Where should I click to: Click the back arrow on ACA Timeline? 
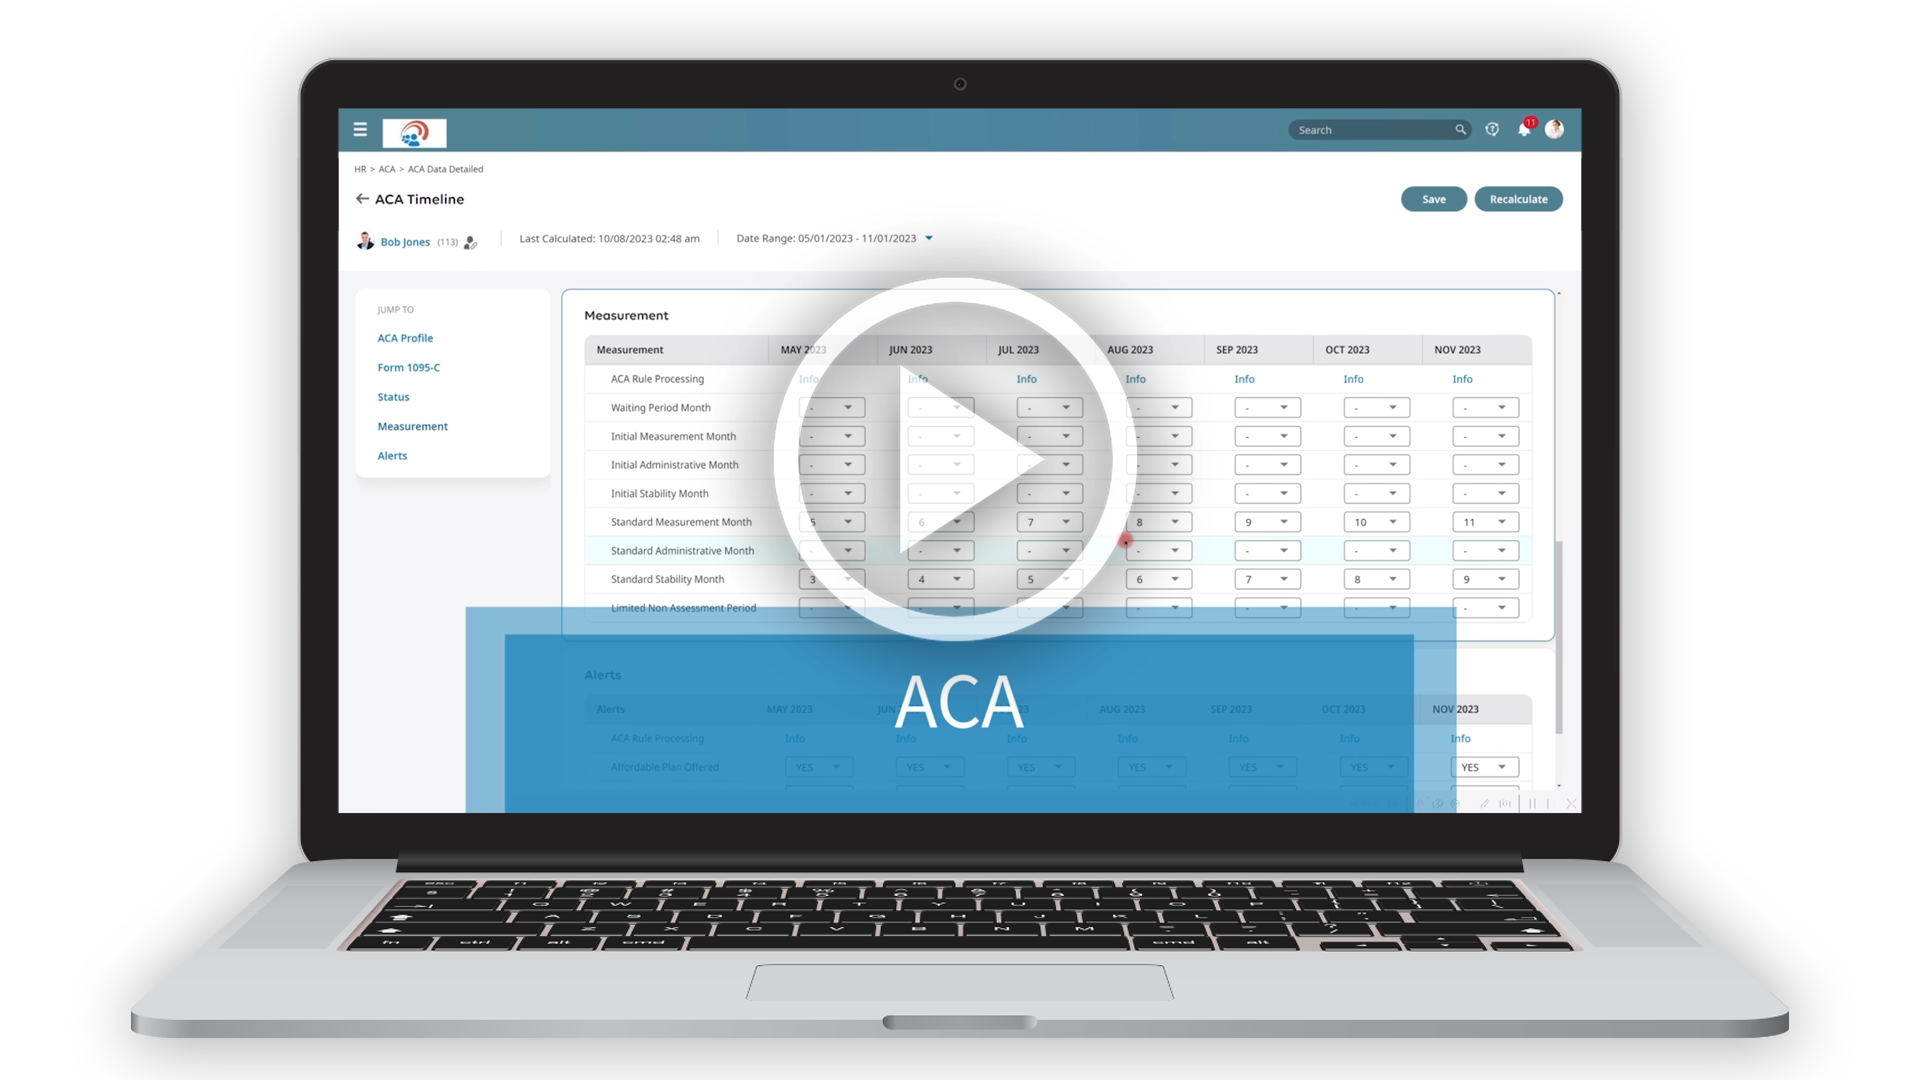click(x=361, y=198)
